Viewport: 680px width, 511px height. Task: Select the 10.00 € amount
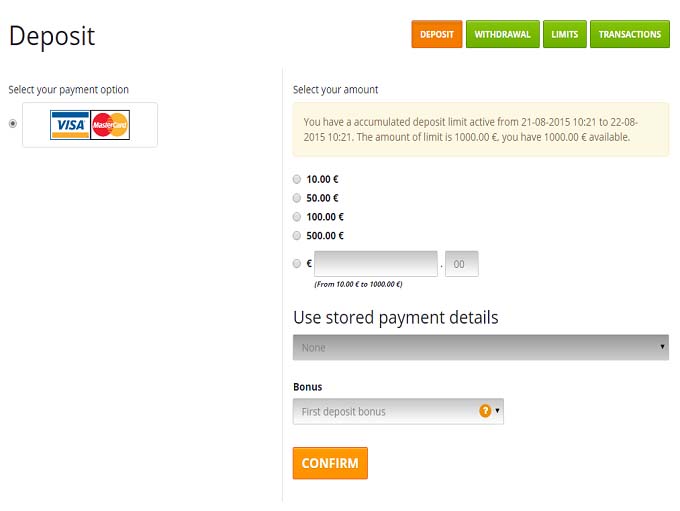pyautogui.click(x=297, y=179)
